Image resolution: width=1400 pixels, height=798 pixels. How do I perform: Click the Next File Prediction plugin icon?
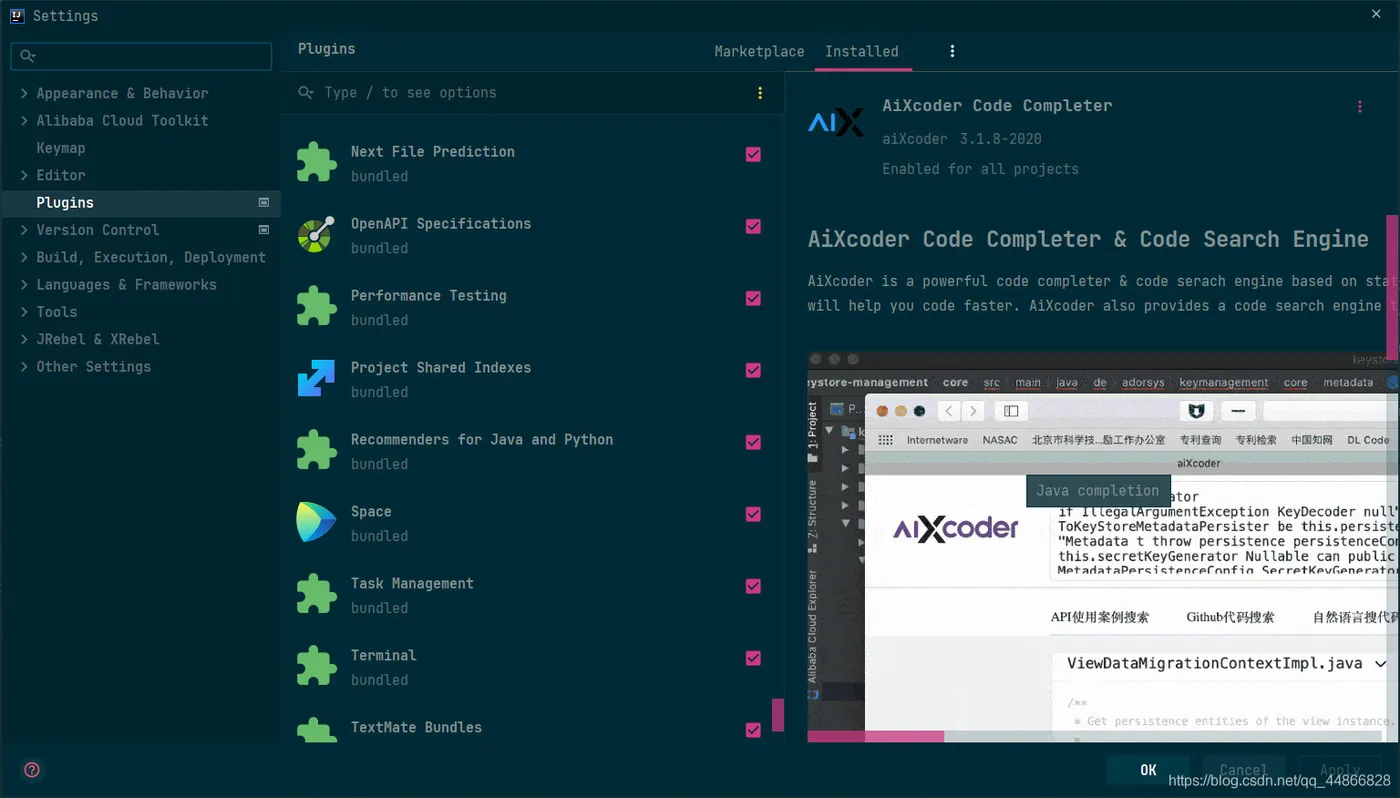317,162
